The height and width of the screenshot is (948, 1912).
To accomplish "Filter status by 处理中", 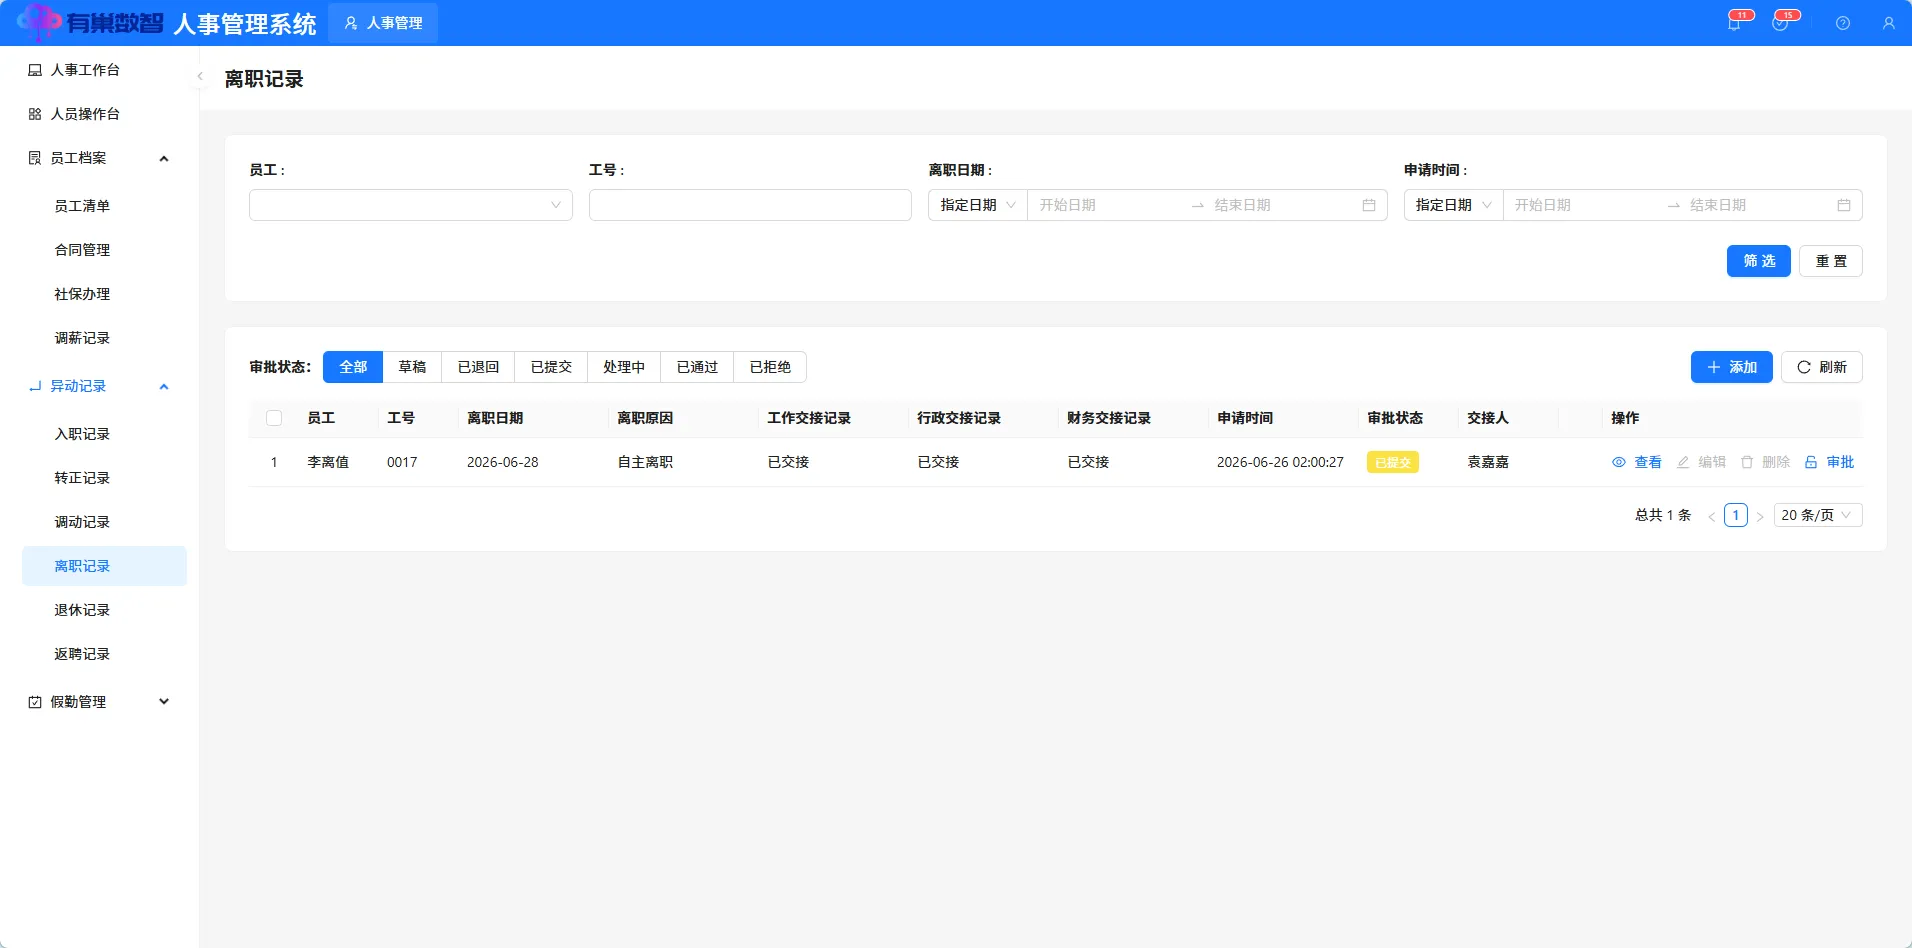I will [624, 367].
